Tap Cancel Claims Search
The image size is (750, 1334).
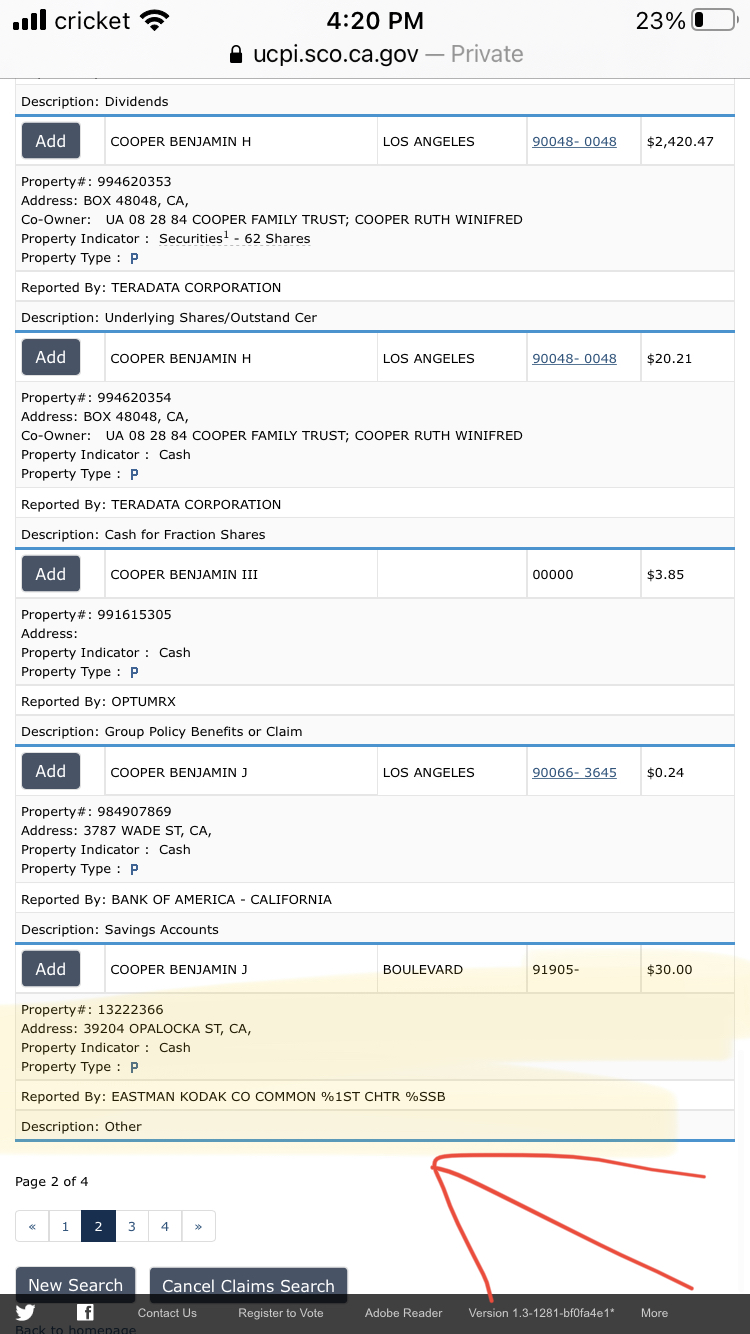[248, 1286]
